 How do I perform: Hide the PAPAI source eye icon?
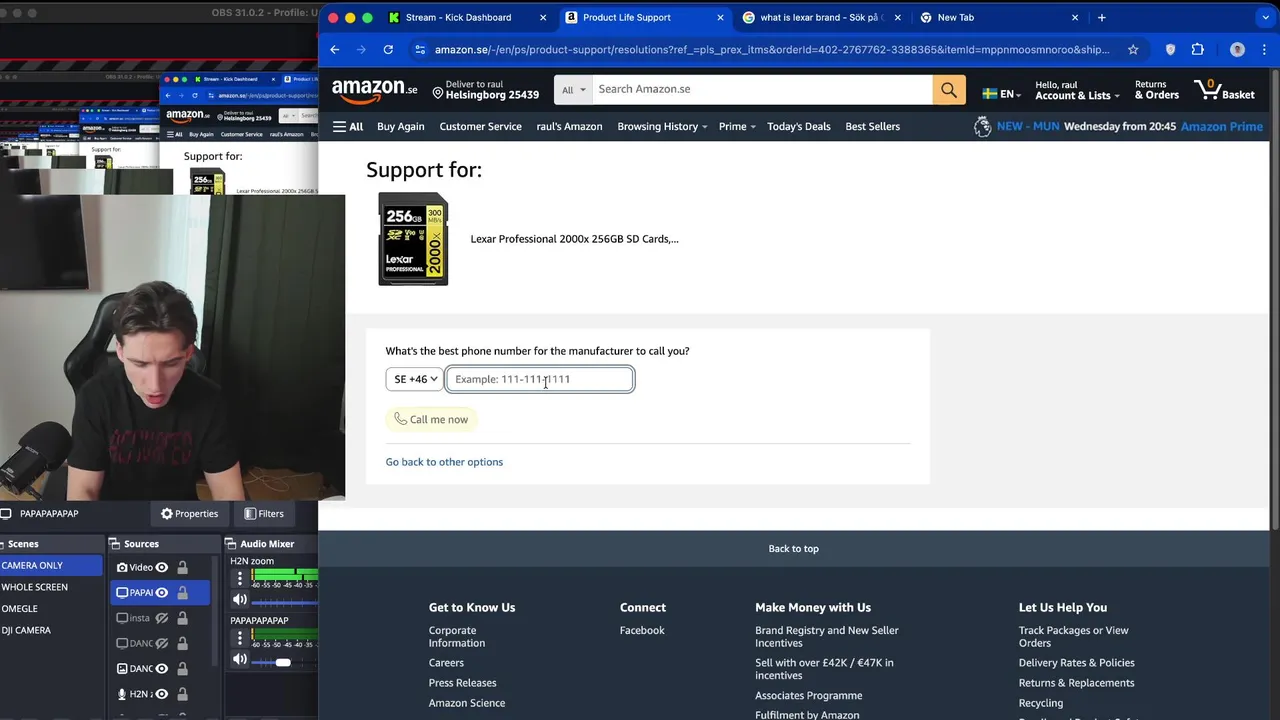[162, 593]
